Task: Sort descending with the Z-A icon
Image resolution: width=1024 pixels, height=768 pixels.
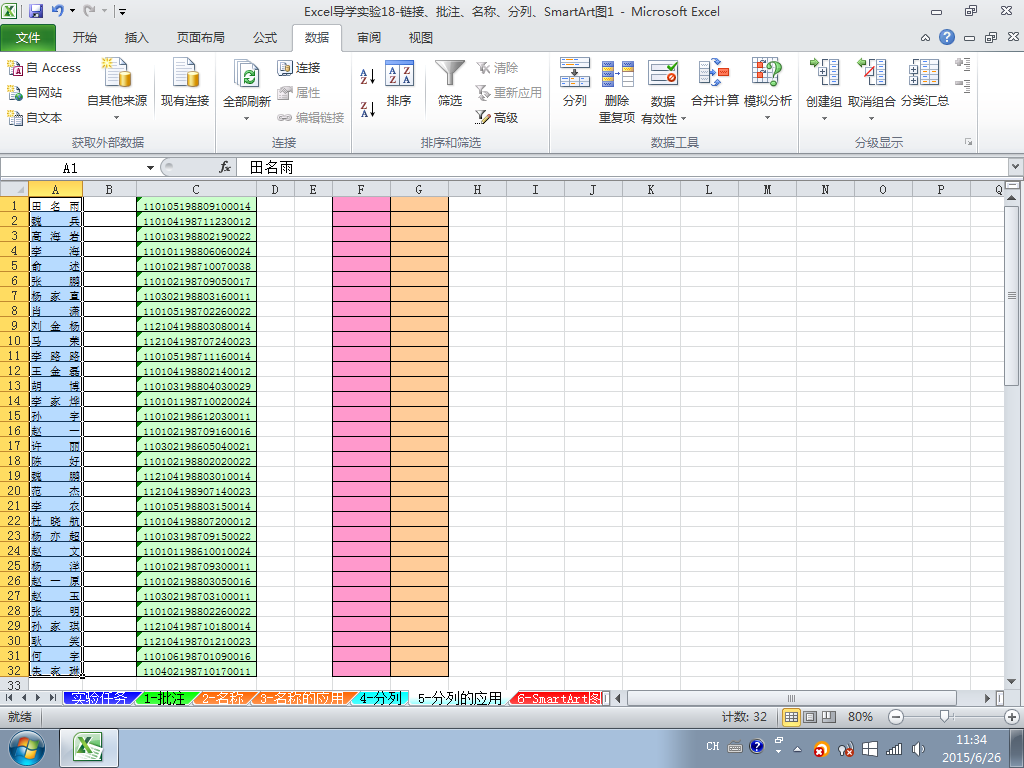Action: click(368, 109)
